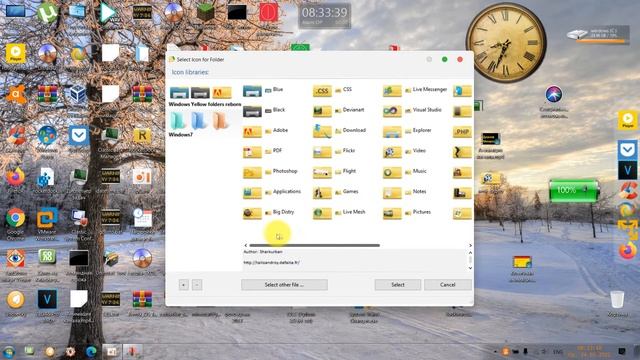Click the icon list horizontal scrollbar
The width and height of the screenshot is (640, 360).
pyautogui.click(x=314, y=245)
